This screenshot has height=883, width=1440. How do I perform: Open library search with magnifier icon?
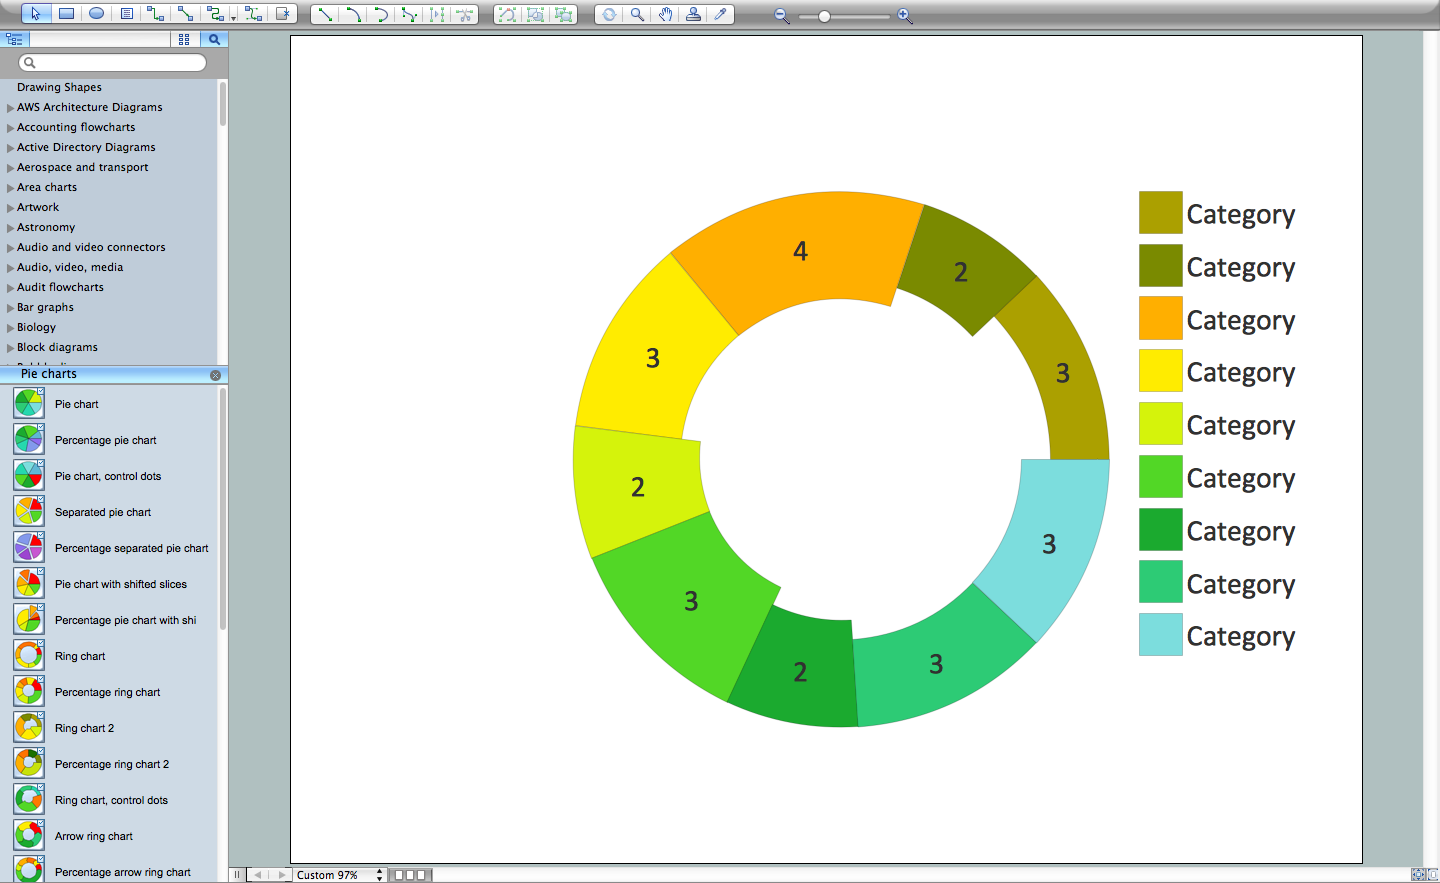pos(213,38)
